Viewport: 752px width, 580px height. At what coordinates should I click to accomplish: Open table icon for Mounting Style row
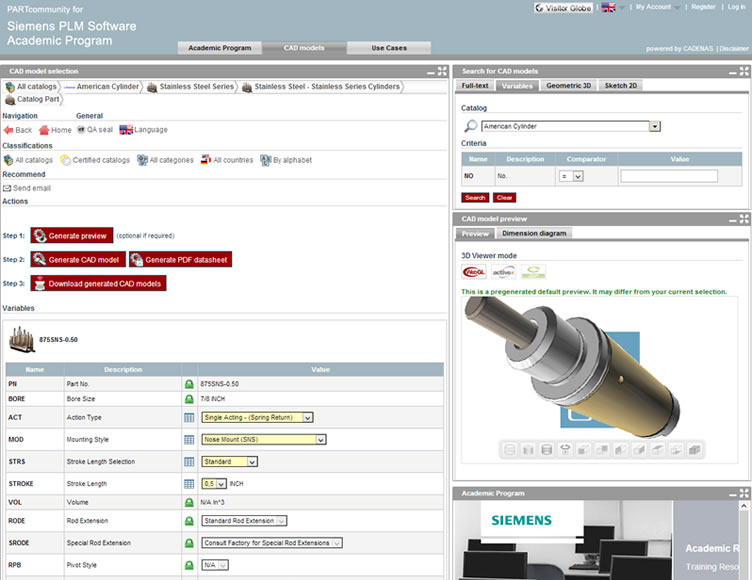(x=189, y=439)
